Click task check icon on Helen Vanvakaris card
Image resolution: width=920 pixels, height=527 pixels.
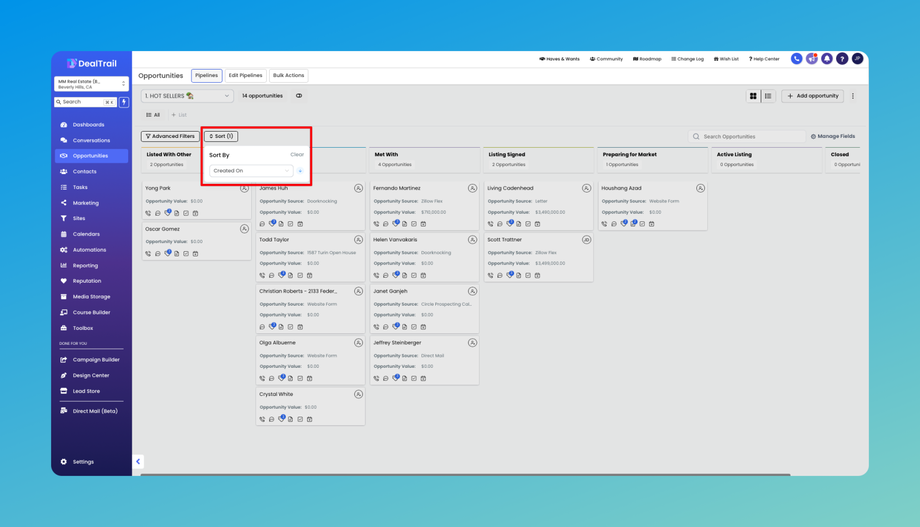(x=414, y=275)
